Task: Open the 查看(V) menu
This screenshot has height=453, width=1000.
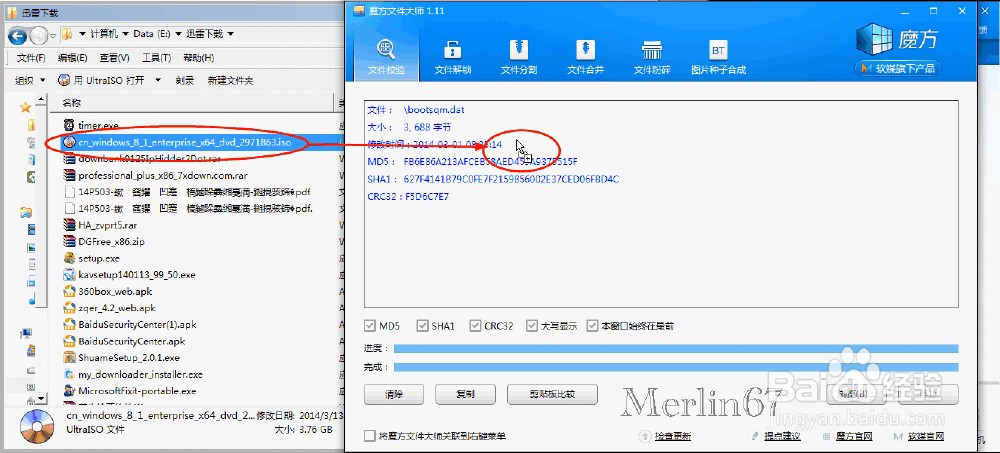Action: click(115, 58)
